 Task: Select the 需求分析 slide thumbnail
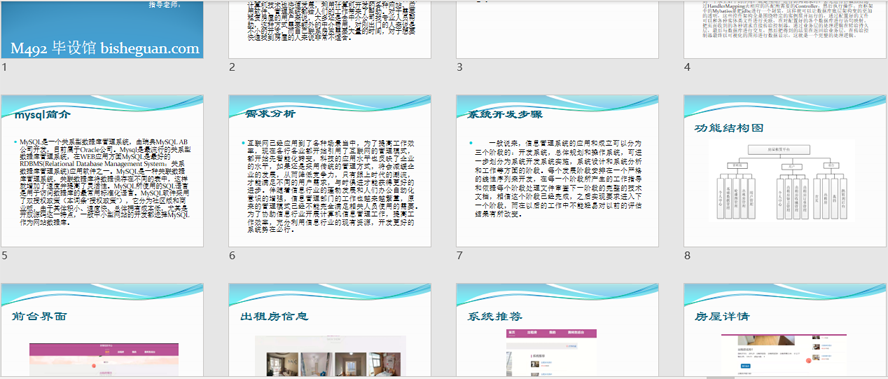coord(330,171)
